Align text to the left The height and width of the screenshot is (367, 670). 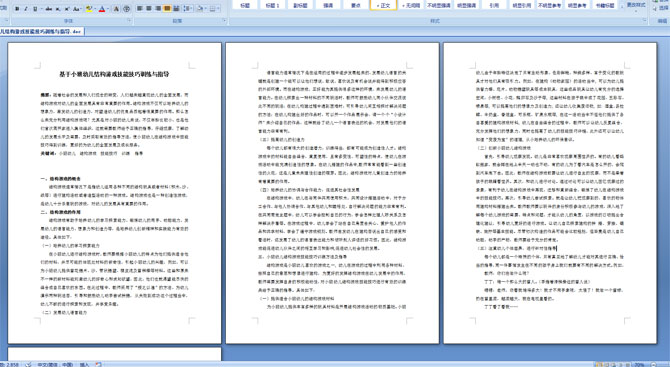point(139,8)
